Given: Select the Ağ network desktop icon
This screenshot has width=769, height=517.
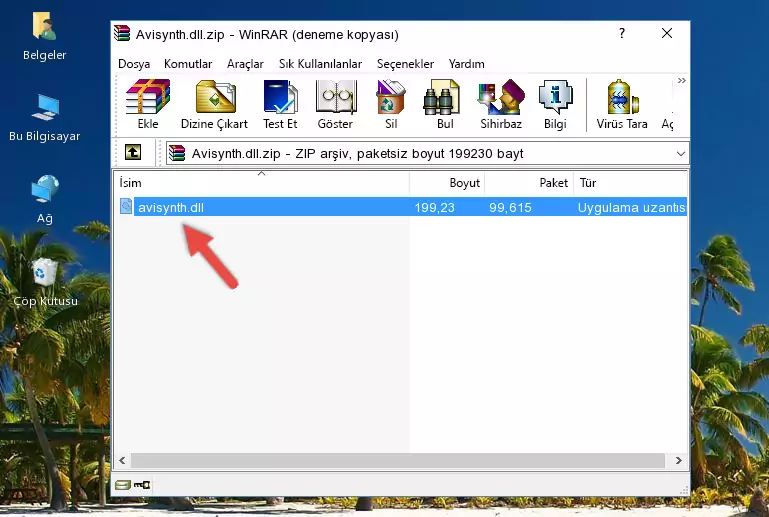Looking at the screenshot, I should pyautogui.click(x=45, y=199).
